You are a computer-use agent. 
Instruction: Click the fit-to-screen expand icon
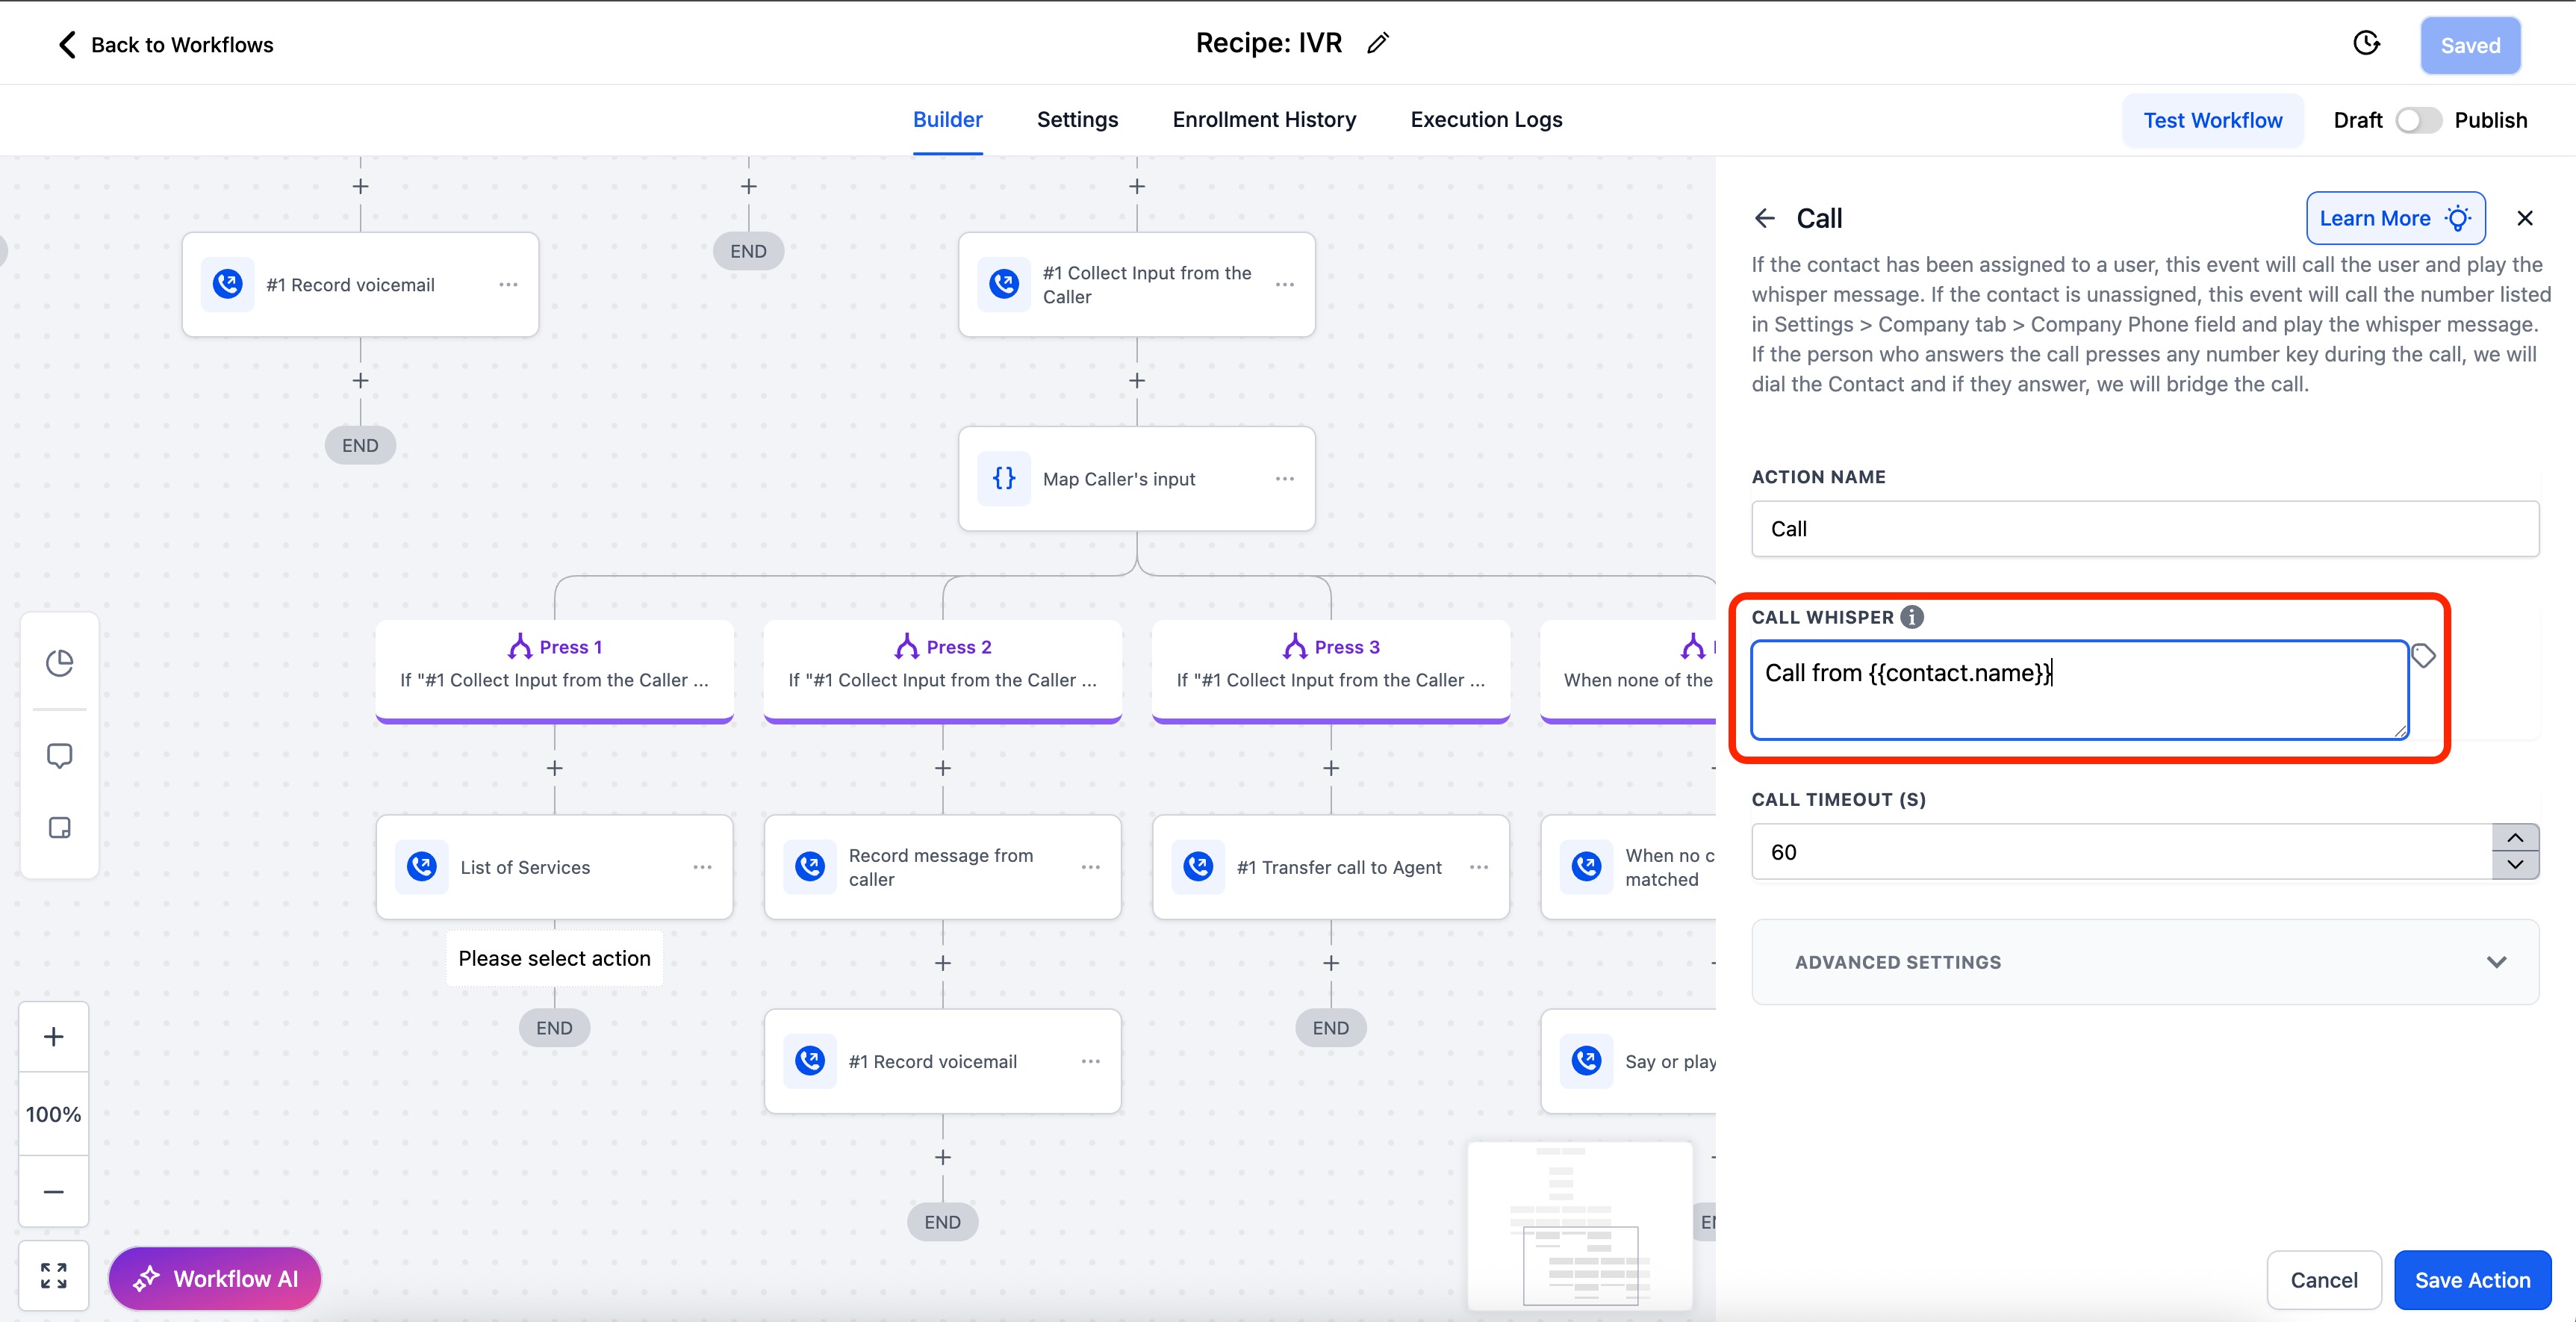point(54,1275)
